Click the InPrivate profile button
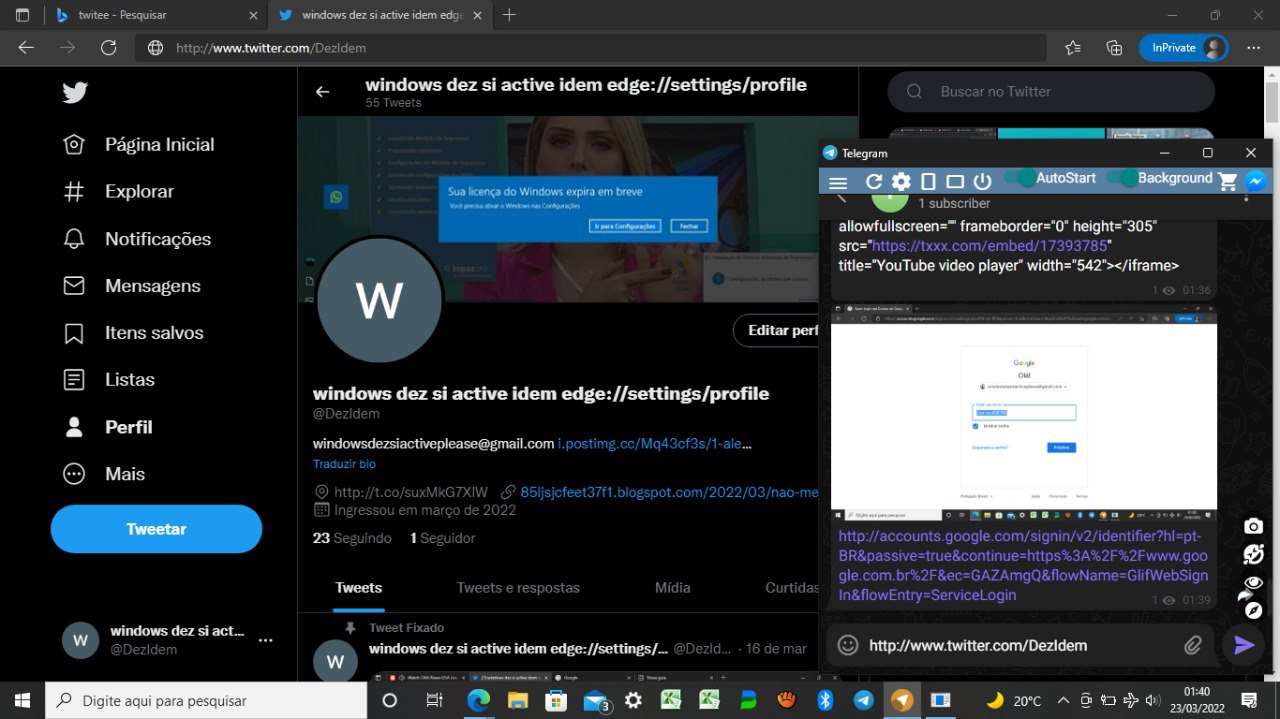Image resolution: width=1280 pixels, height=719 pixels. tap(1183, 47)
